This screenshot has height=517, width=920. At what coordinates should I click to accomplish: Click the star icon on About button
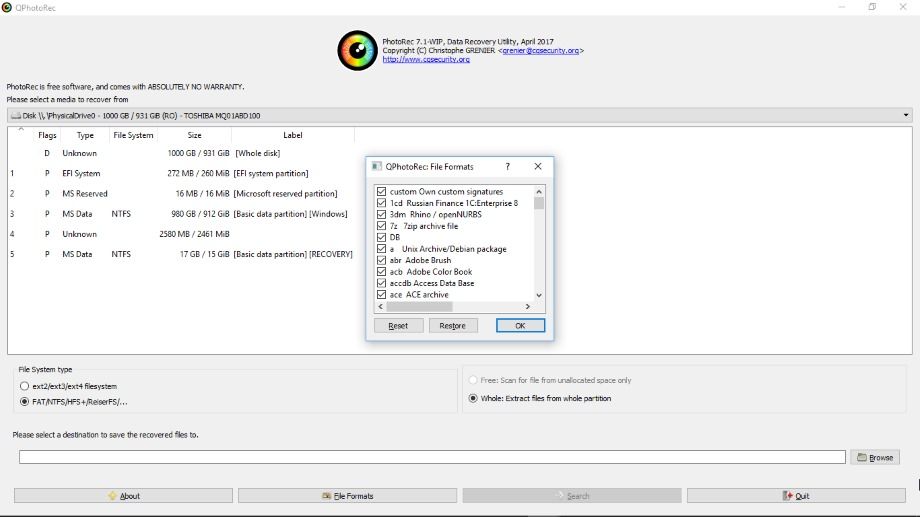[113, 496]
